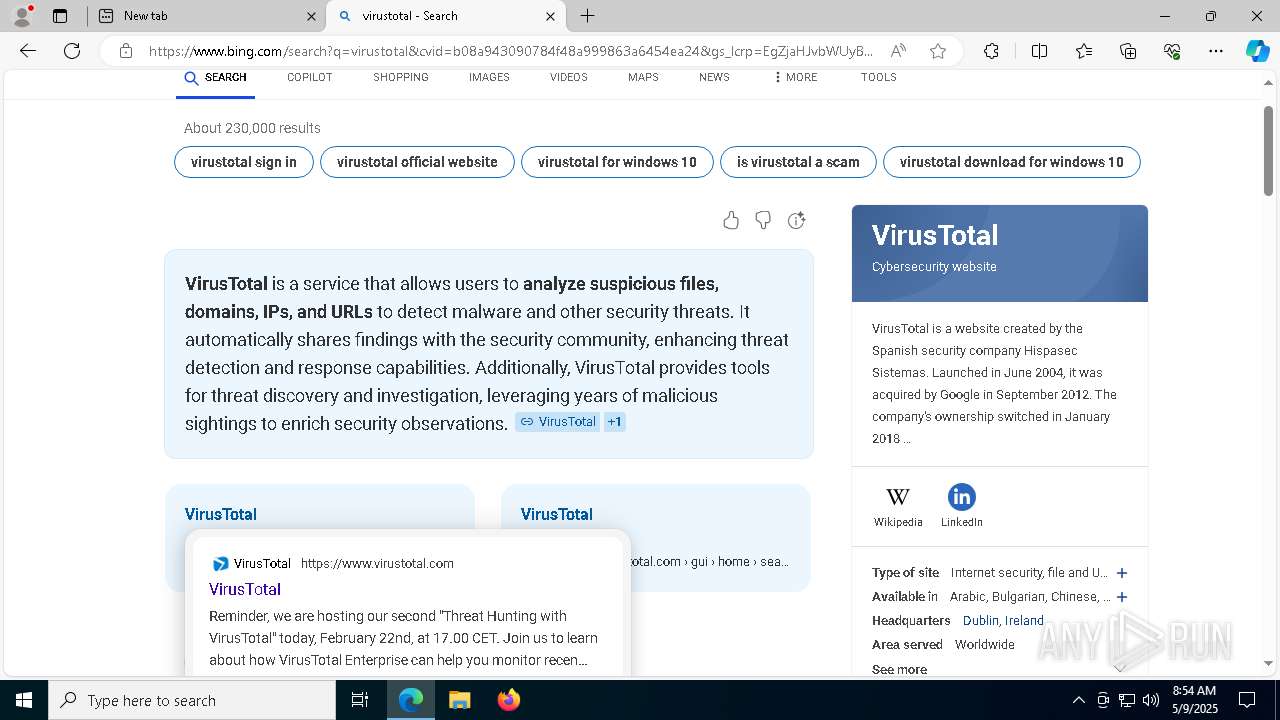
Task: Open Settings and more ellipsis menu
Action: coord(1216,51)
